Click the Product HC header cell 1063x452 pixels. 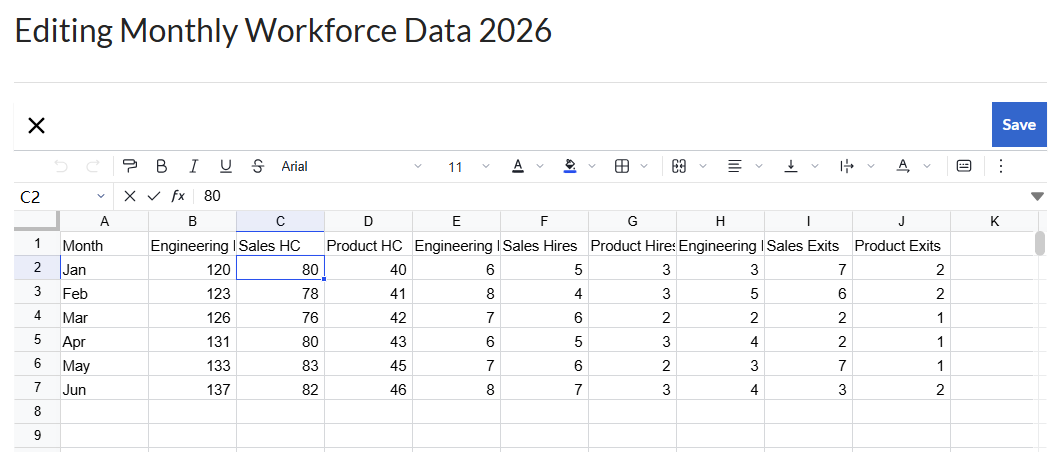click(368, 245)
